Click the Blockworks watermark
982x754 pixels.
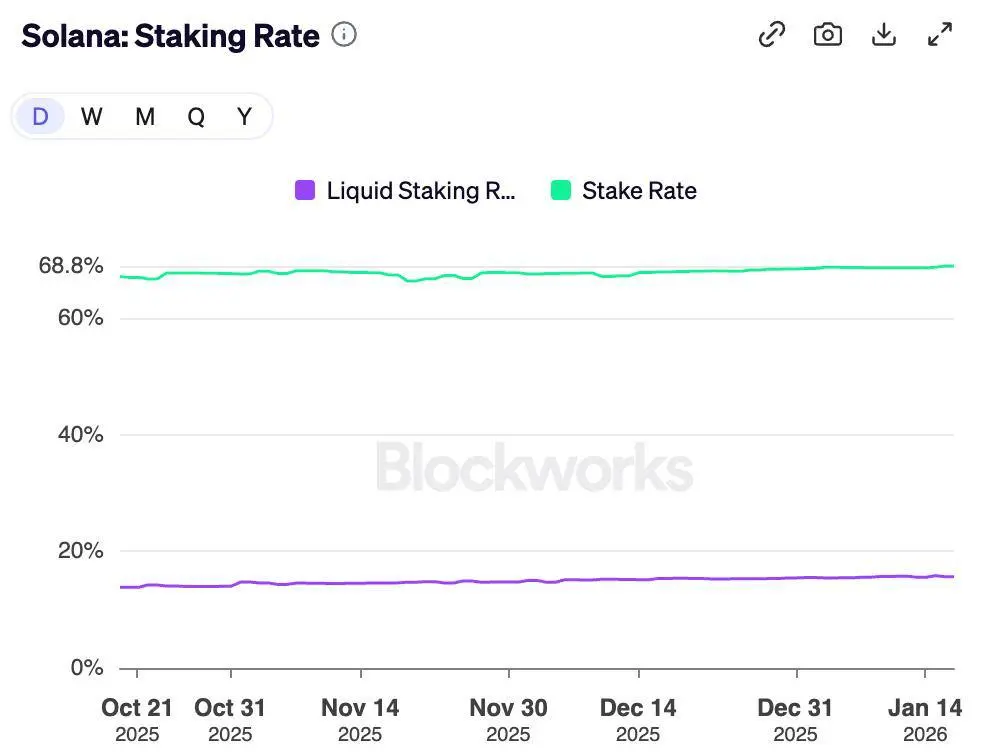534,469
